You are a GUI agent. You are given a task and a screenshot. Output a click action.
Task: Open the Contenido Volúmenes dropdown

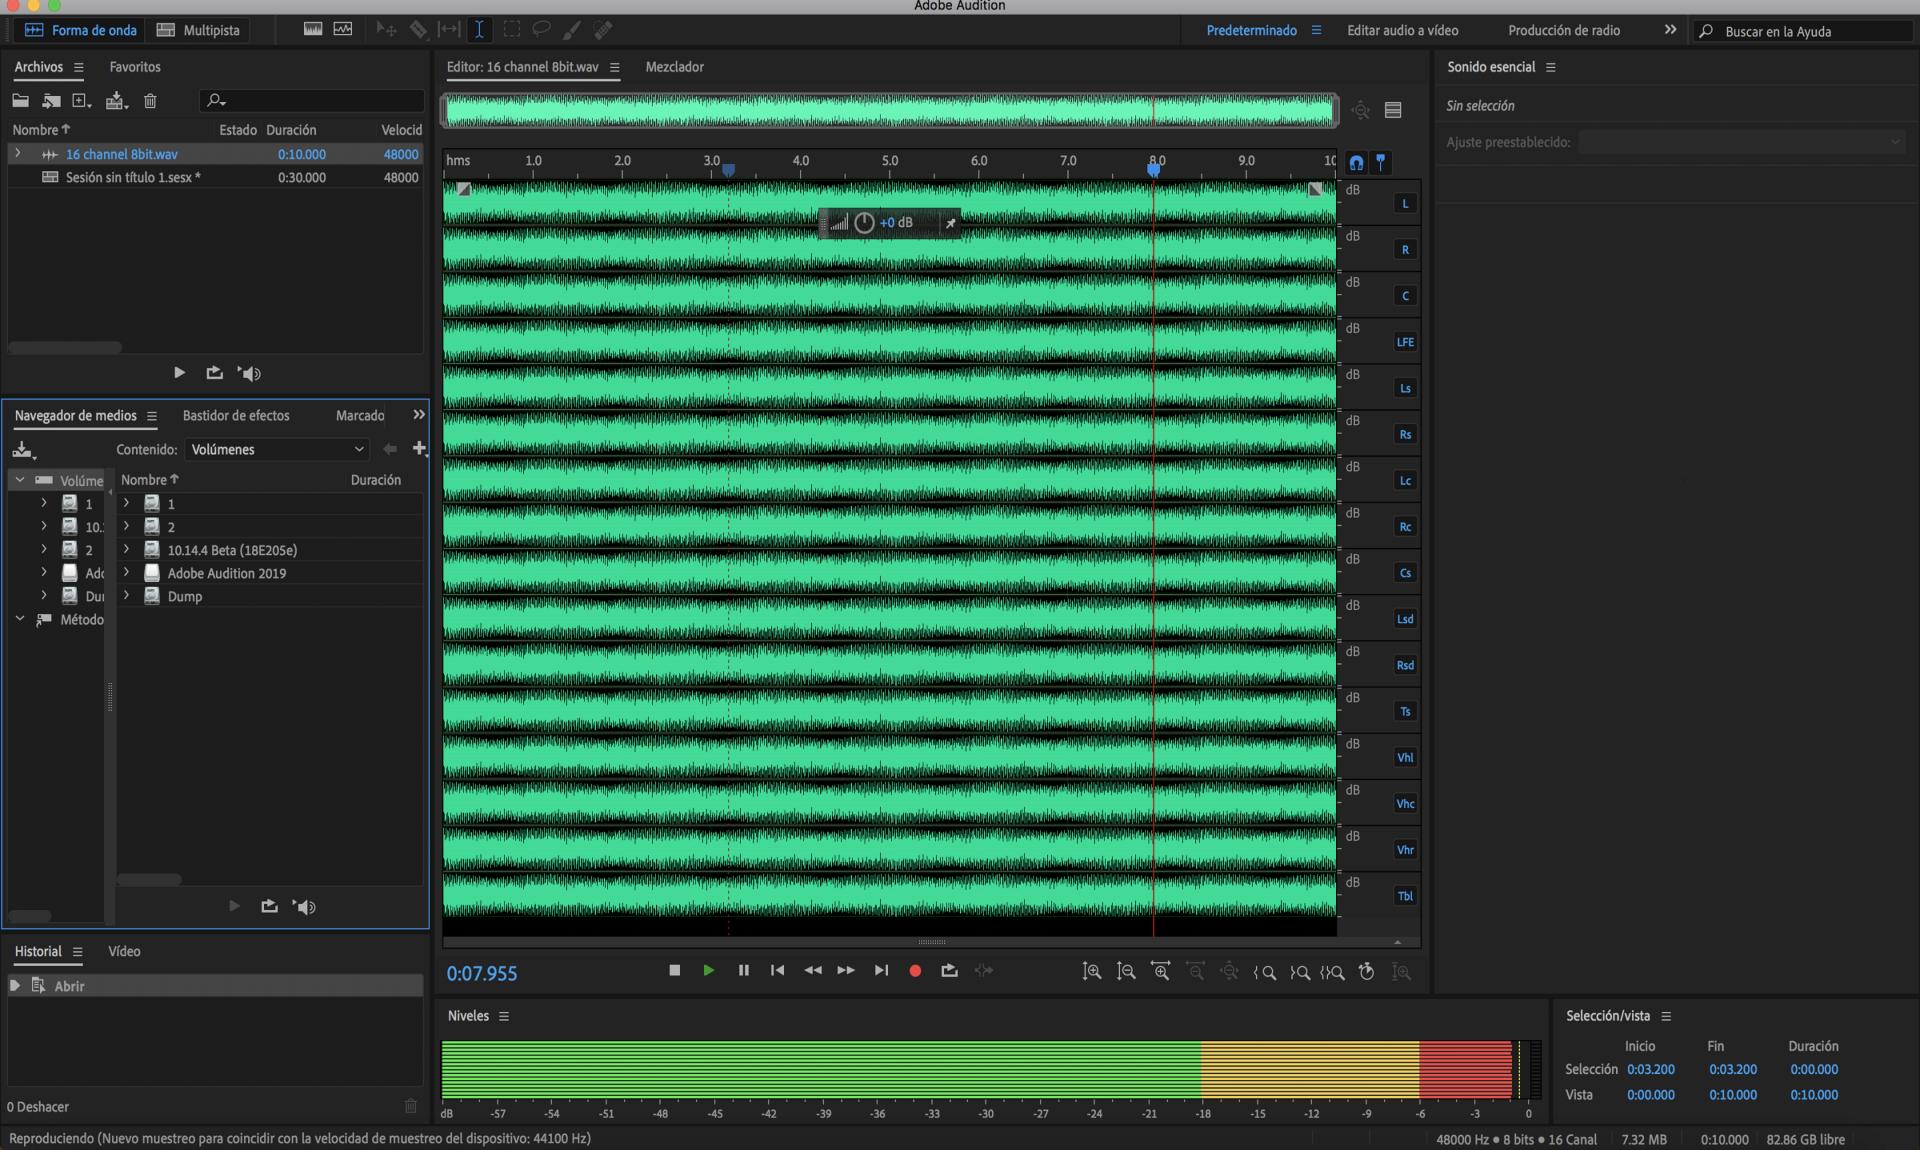point(277,450)
